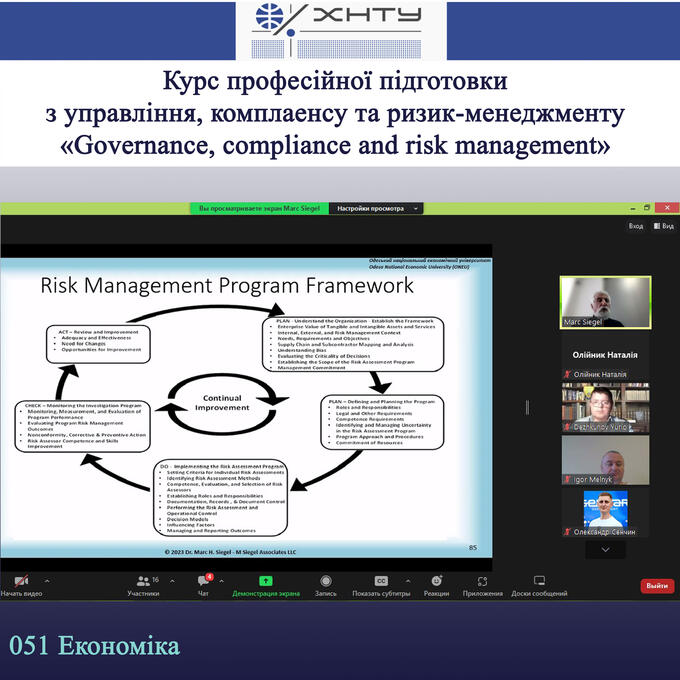Image resolution: width=680 pixels, height=680 pixels.
Task: Open the Reactions (Реакции) emoji icon
Action: point(436,581)
